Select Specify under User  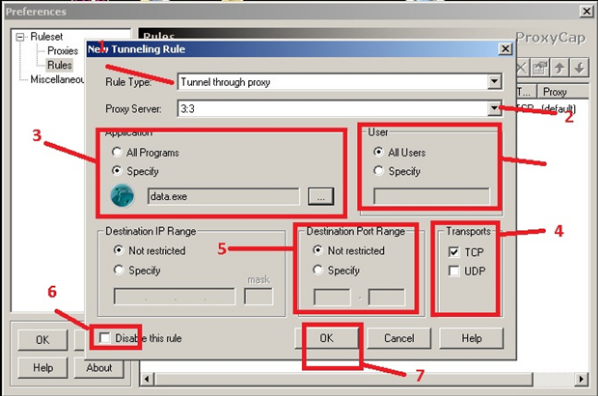coord(378,171)
